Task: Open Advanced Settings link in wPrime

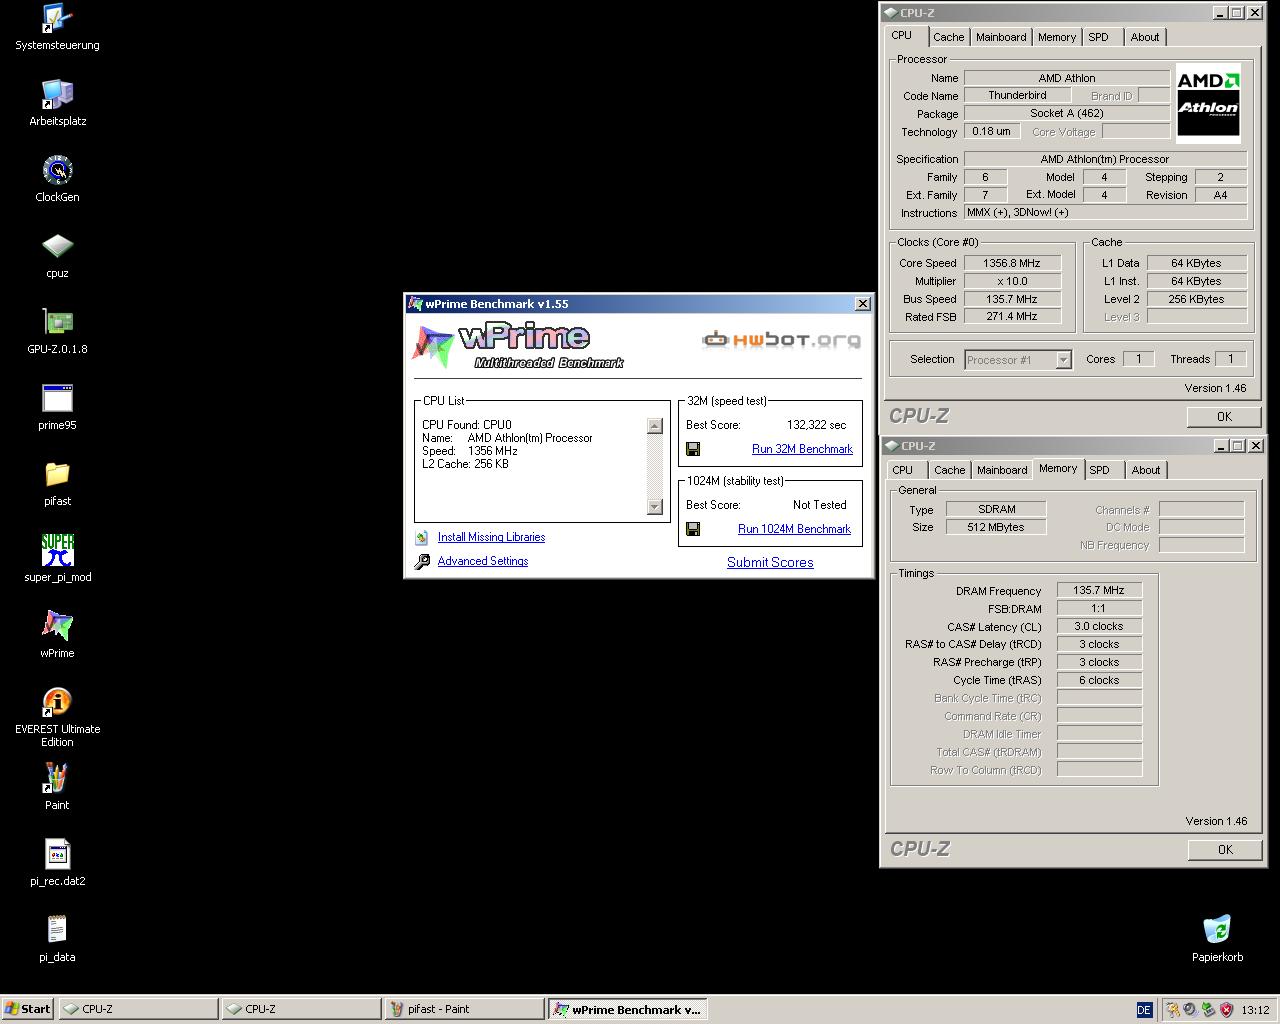Action: [x=483, y=562]
